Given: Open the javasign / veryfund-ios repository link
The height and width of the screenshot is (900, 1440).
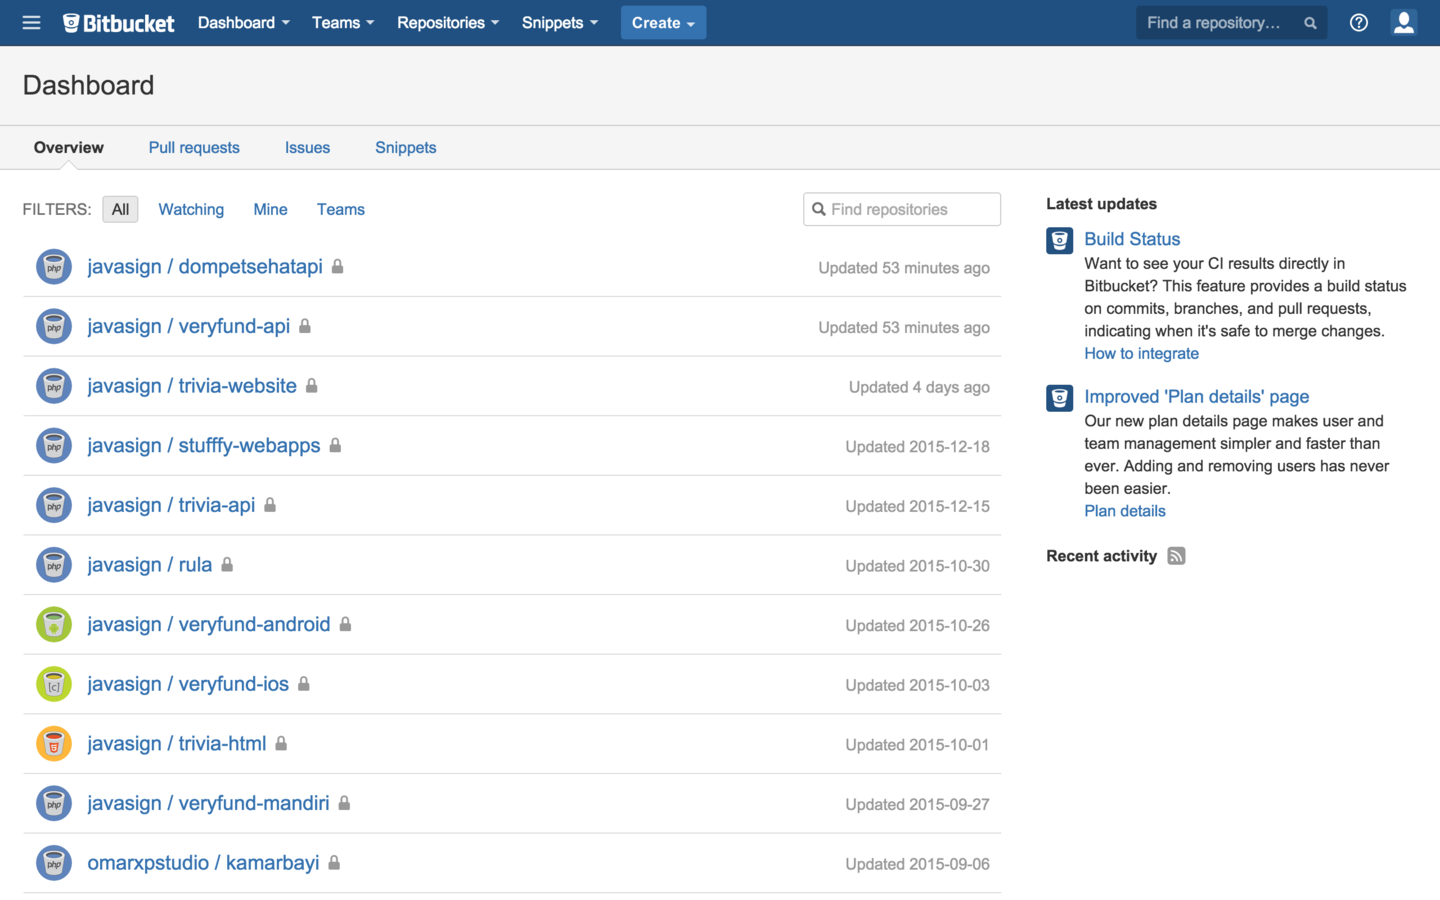Looking at the screenshot, I should pyautogui.click(x=188, y=684).
